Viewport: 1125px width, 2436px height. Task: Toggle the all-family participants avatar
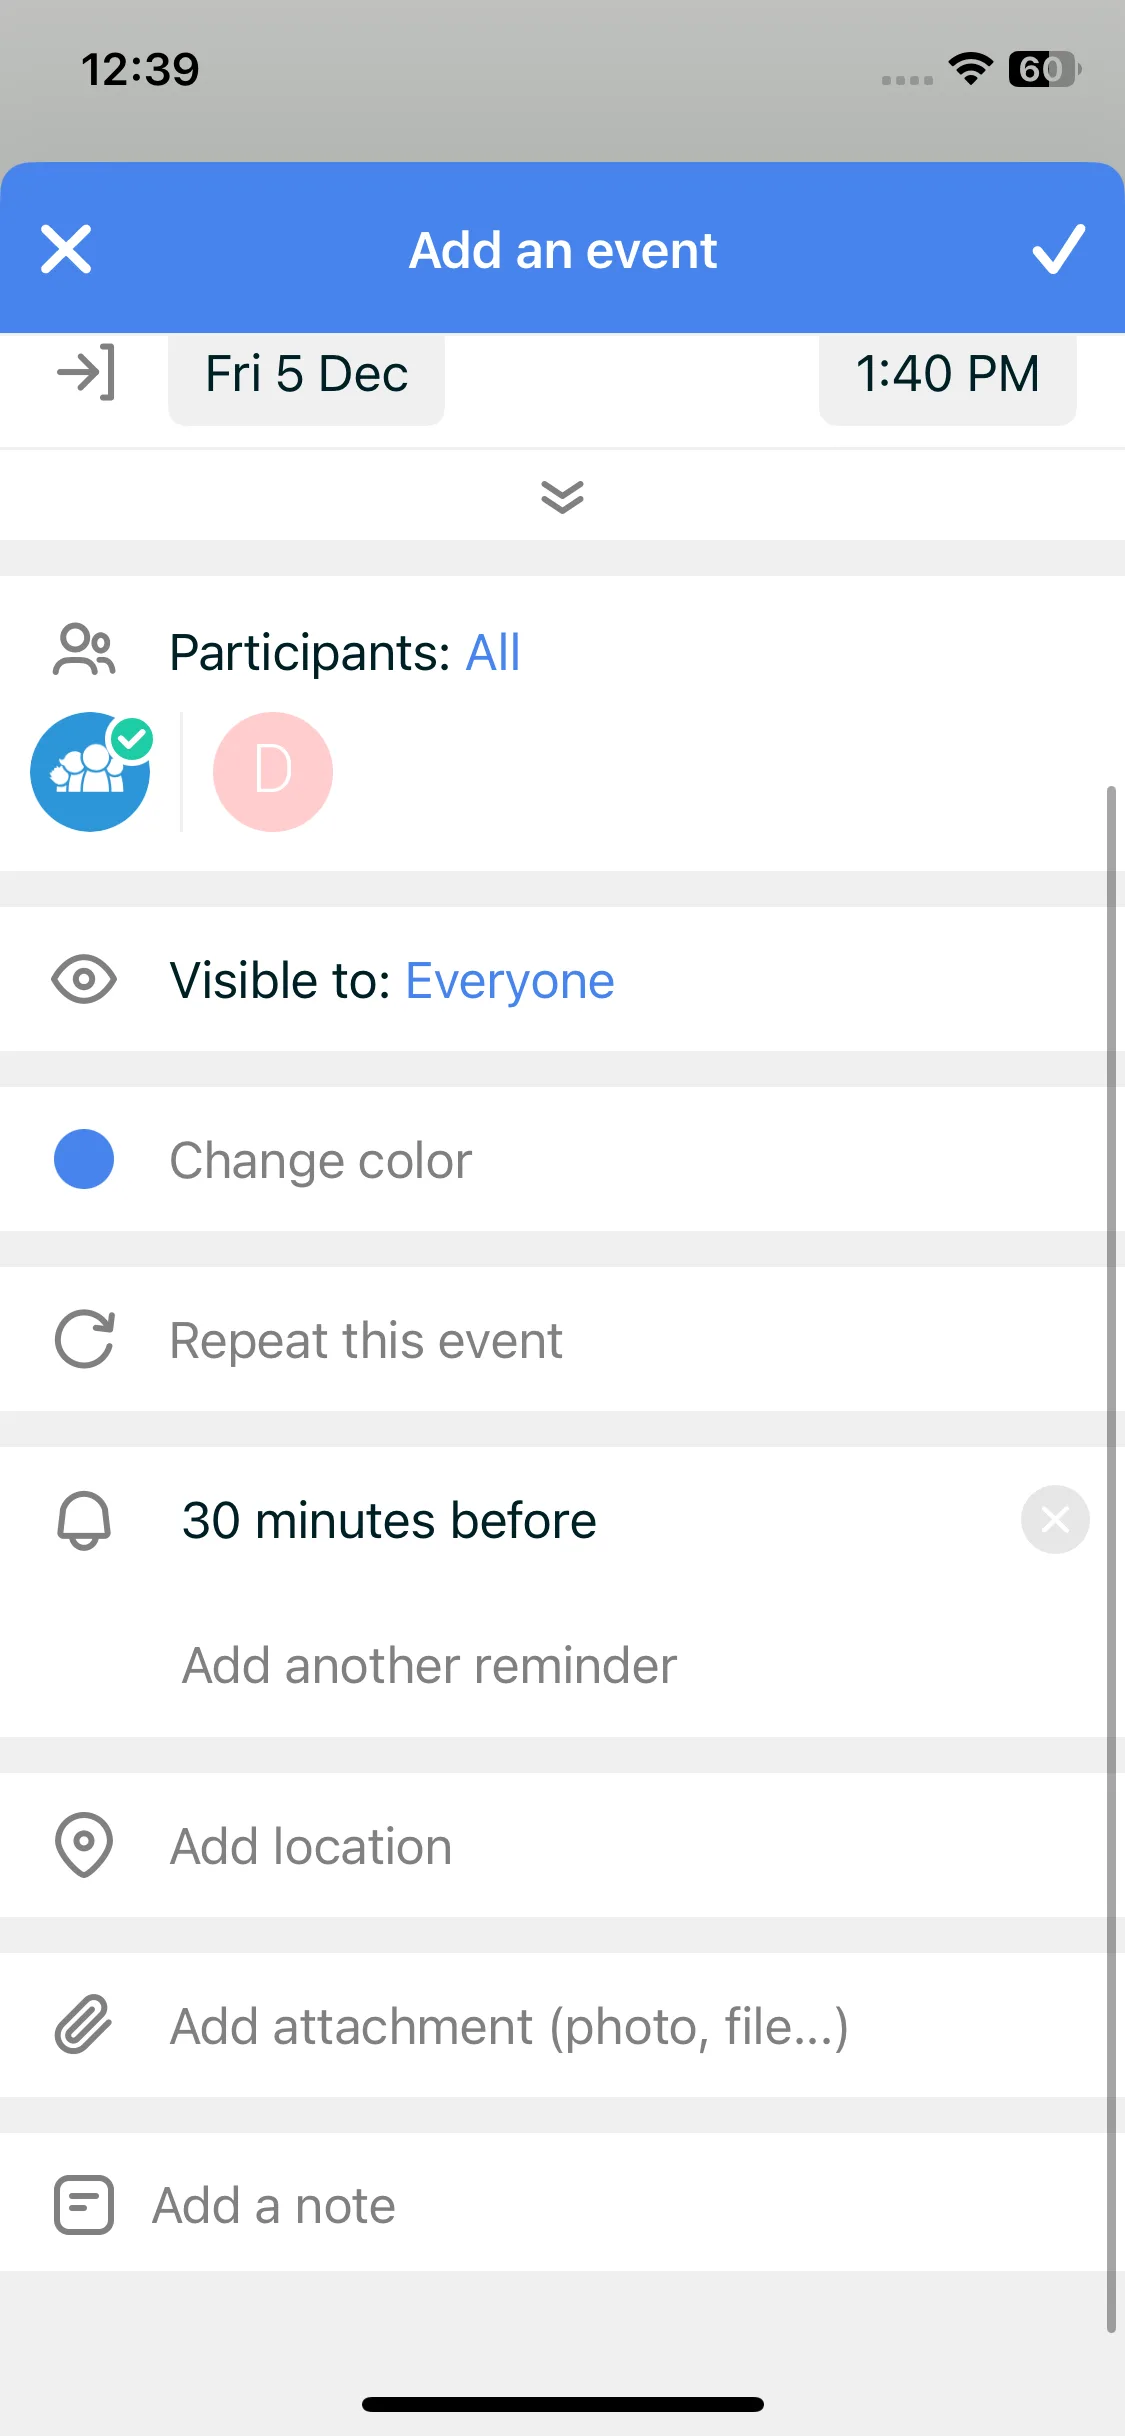tap(90, 772)
